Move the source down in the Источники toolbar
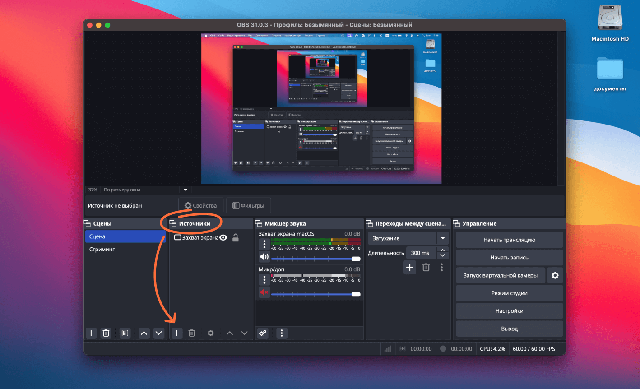 244,333
